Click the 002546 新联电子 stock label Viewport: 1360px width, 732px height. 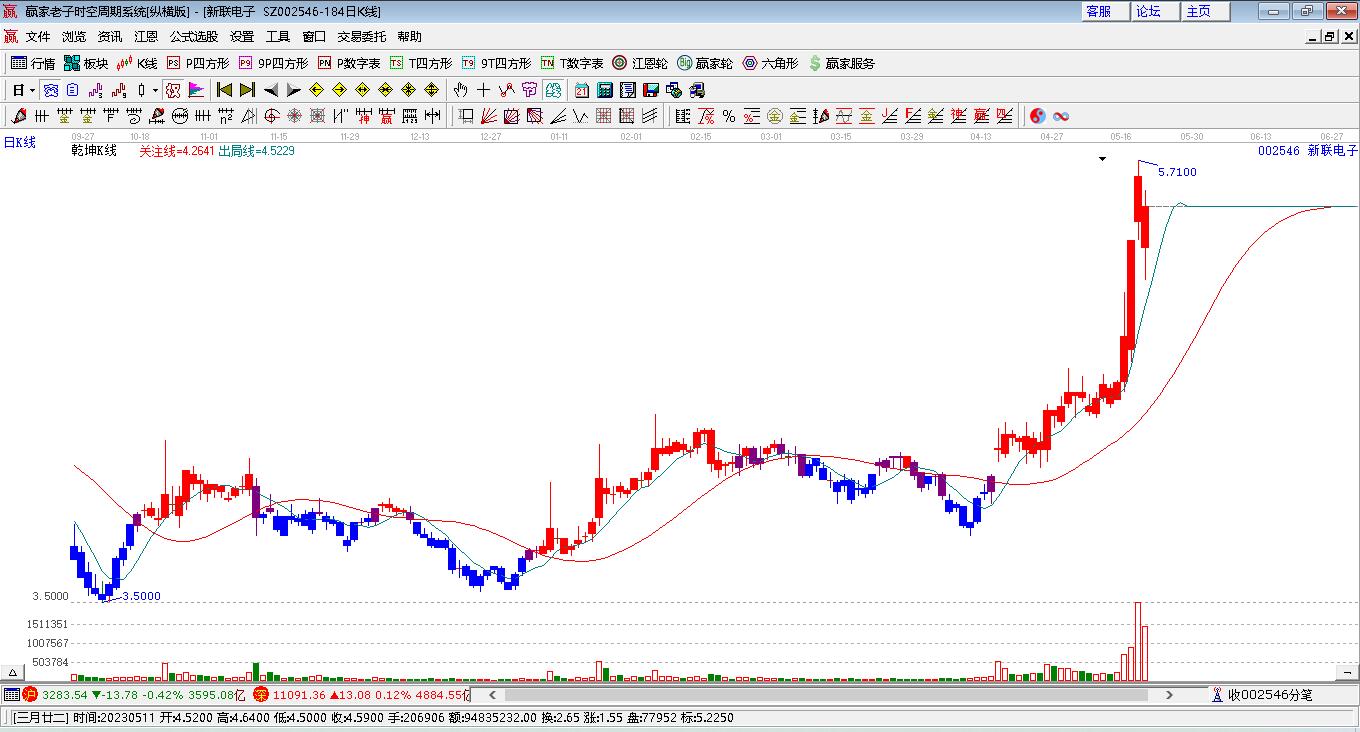click(x=1308, y=151)
